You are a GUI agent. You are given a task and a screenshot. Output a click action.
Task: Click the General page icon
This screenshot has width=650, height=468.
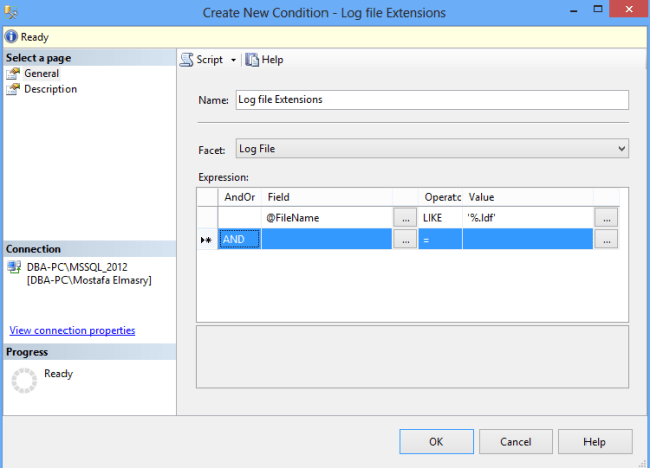tap(13, 73)
